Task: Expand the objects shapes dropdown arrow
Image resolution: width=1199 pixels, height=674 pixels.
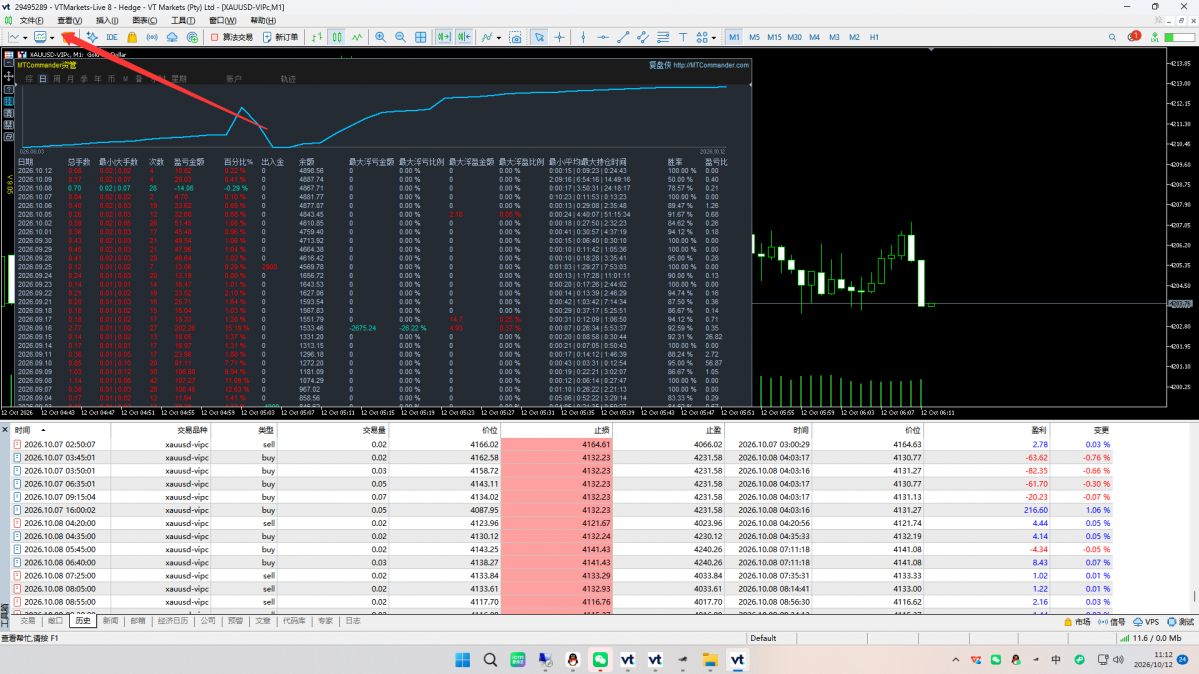Action: pos(713,37)
